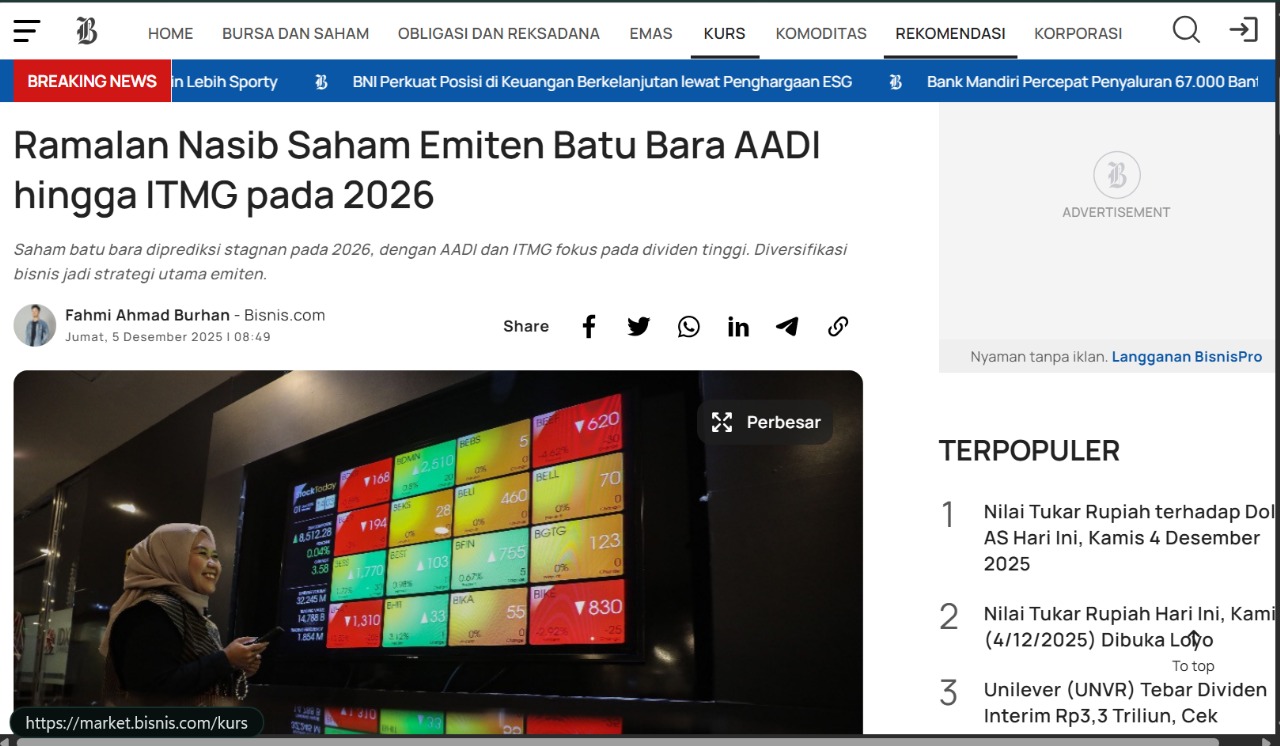Image resolution: width=1280 pixels, height=746 pixels.
Task: Click the login arrow icon
Action: click(1244, 30)
